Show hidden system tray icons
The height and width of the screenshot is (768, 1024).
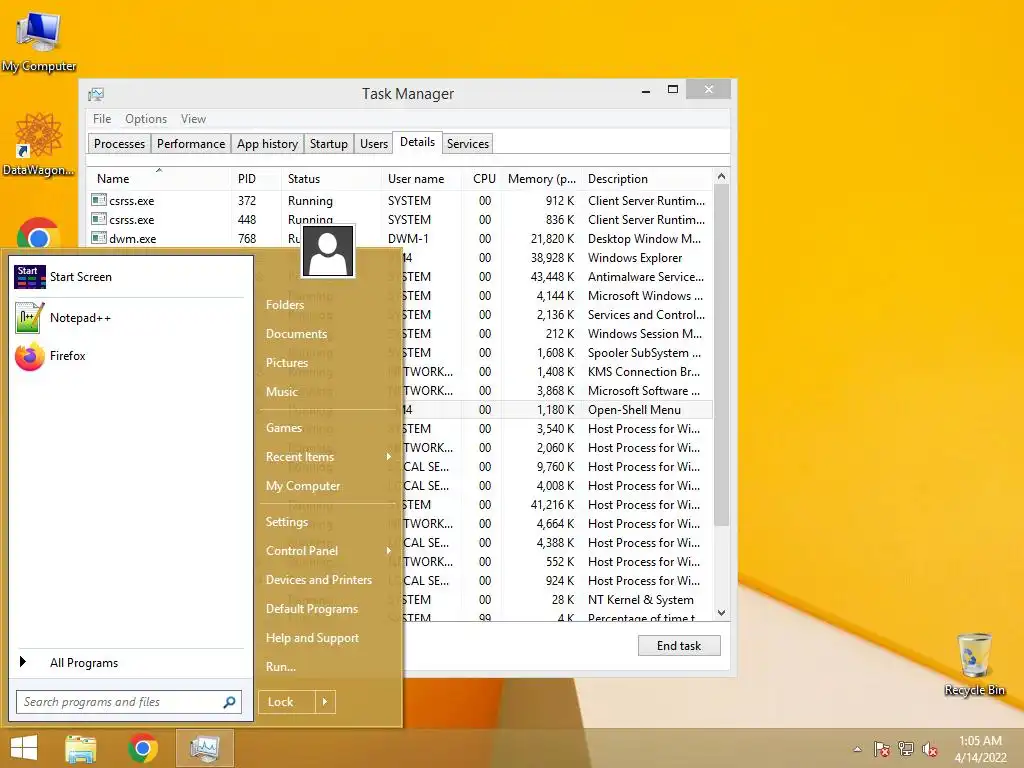pos(857,749)
